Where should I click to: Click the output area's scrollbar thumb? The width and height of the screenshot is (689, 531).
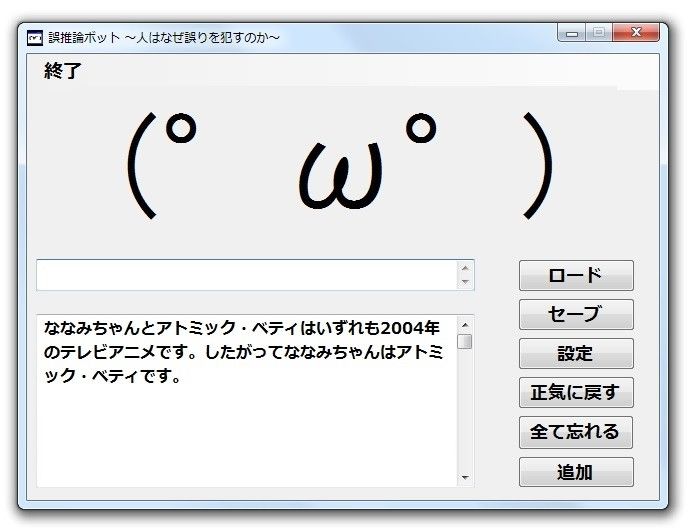(464, 341)
